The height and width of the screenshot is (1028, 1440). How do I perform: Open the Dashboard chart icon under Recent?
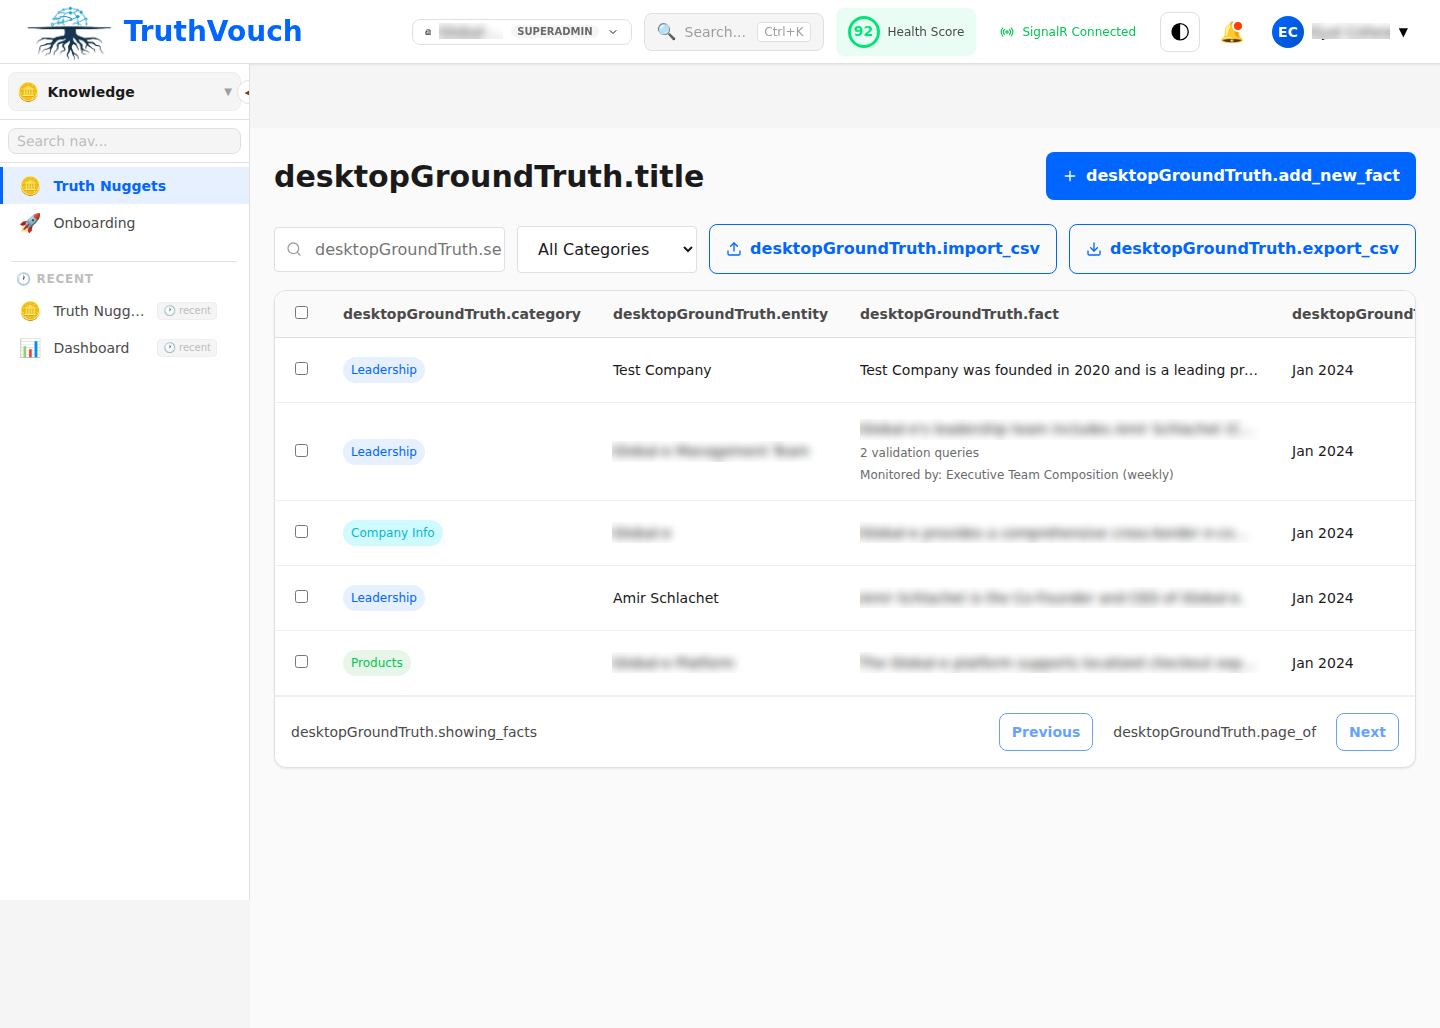point(31,347)
